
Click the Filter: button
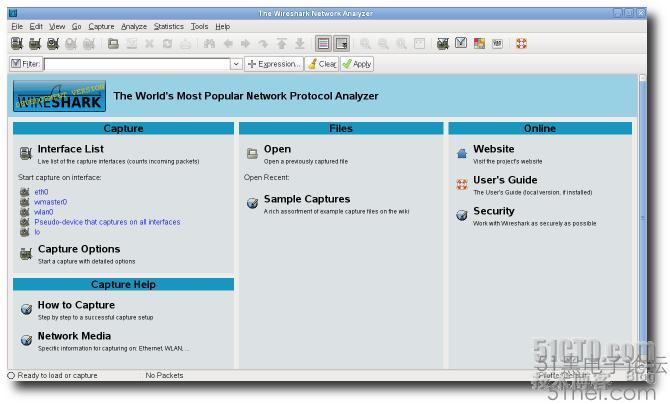point(26,64)
